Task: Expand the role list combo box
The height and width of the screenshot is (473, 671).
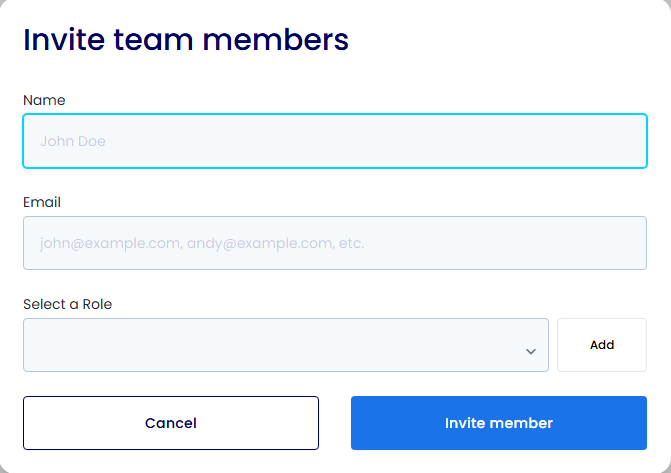Action: (x=285, y=345)
